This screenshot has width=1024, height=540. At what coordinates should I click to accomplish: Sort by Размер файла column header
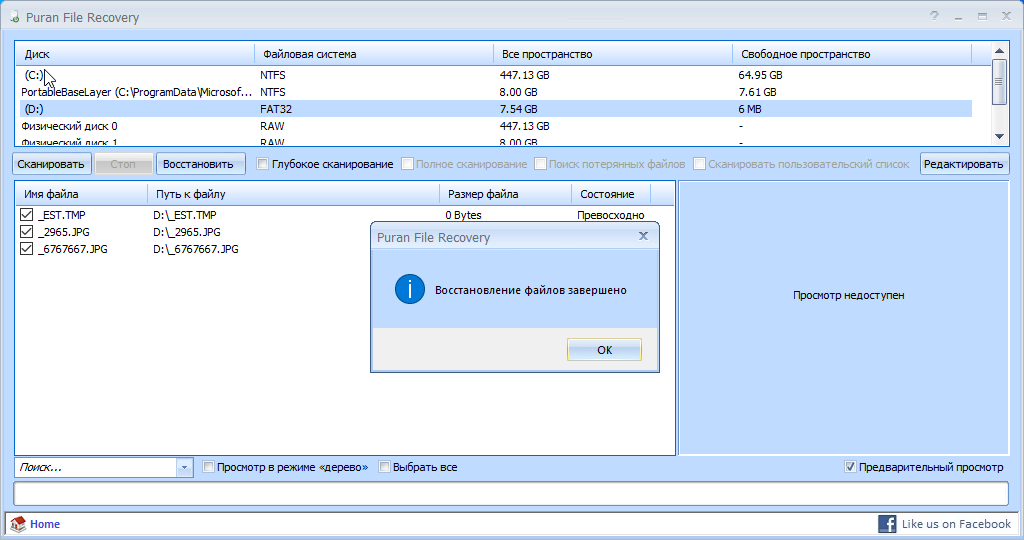point(505,194)
